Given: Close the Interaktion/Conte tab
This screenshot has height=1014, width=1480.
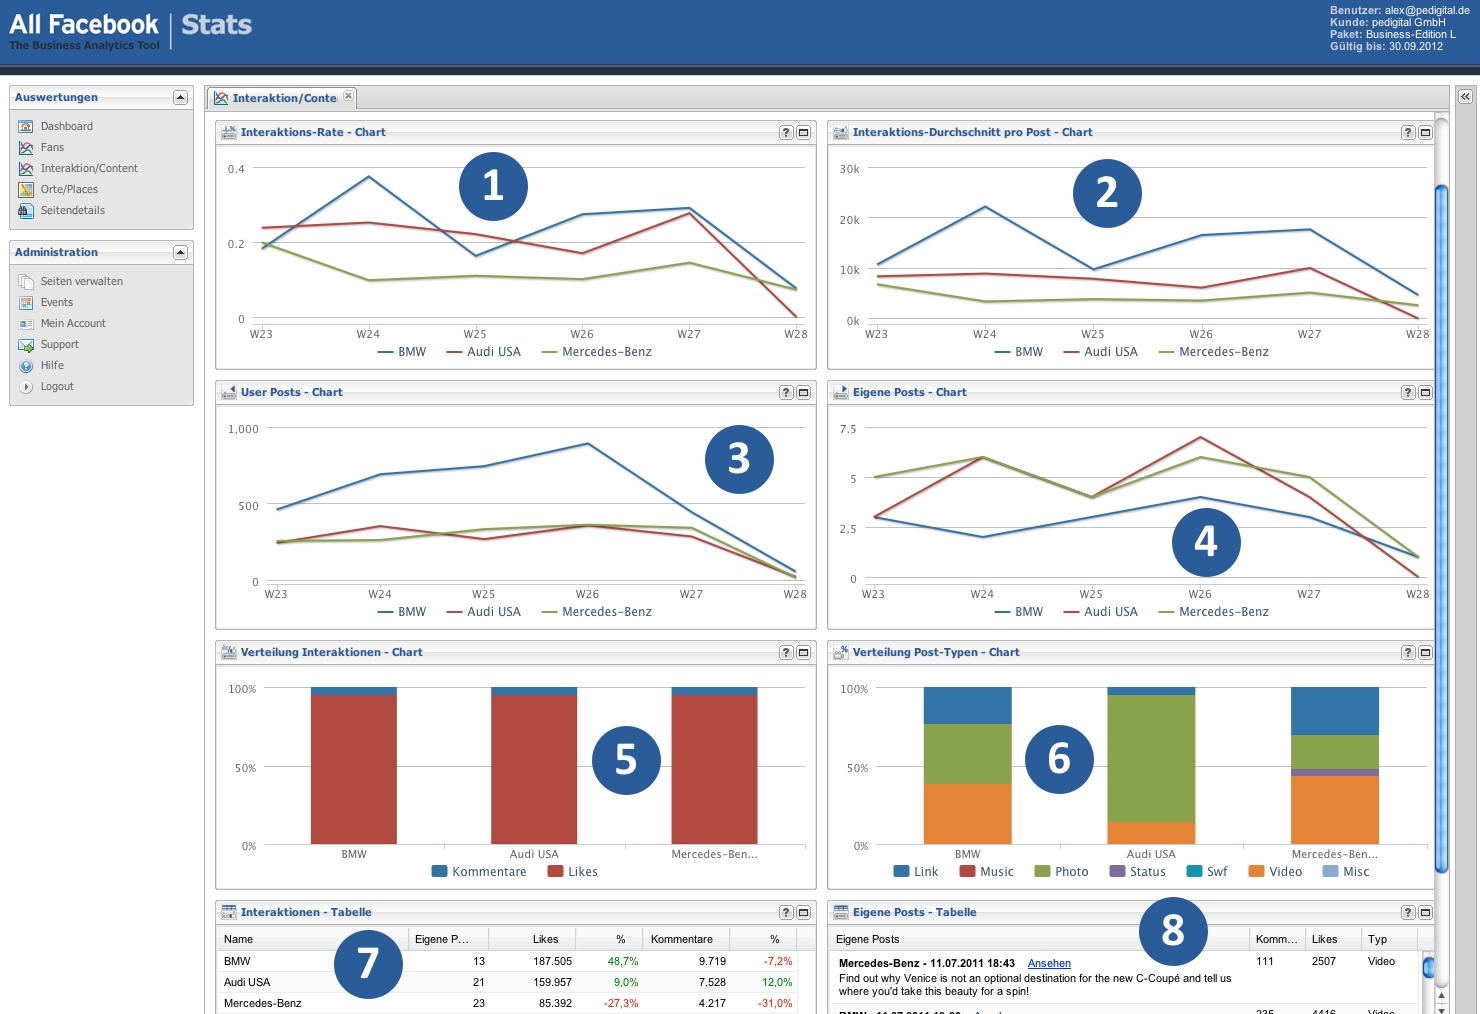Looking at the screenshot, I should (348, 96).
